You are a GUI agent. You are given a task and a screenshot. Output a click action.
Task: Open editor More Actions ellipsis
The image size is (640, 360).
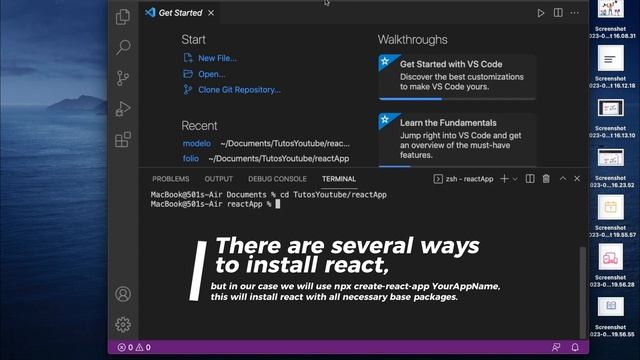point(574,13)
